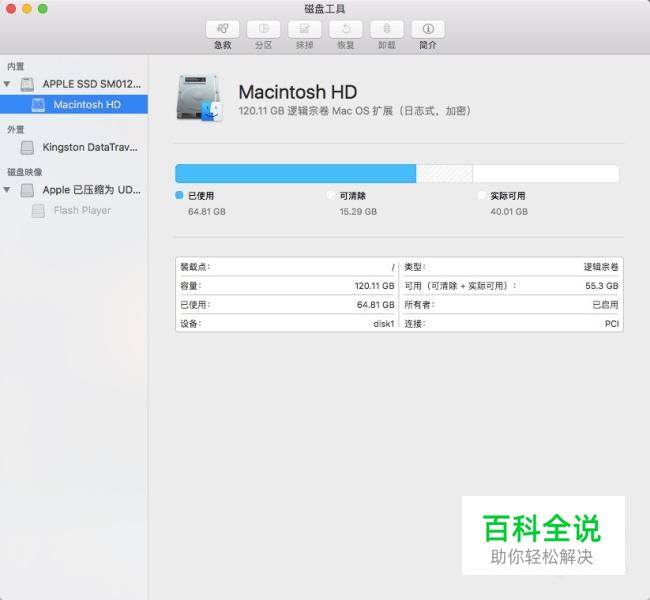This screenshot has width=650, height=600.
Task: Click the Erase (抹掉) toolbar icon
Action: pyautogui.click(x=305, y=29)
